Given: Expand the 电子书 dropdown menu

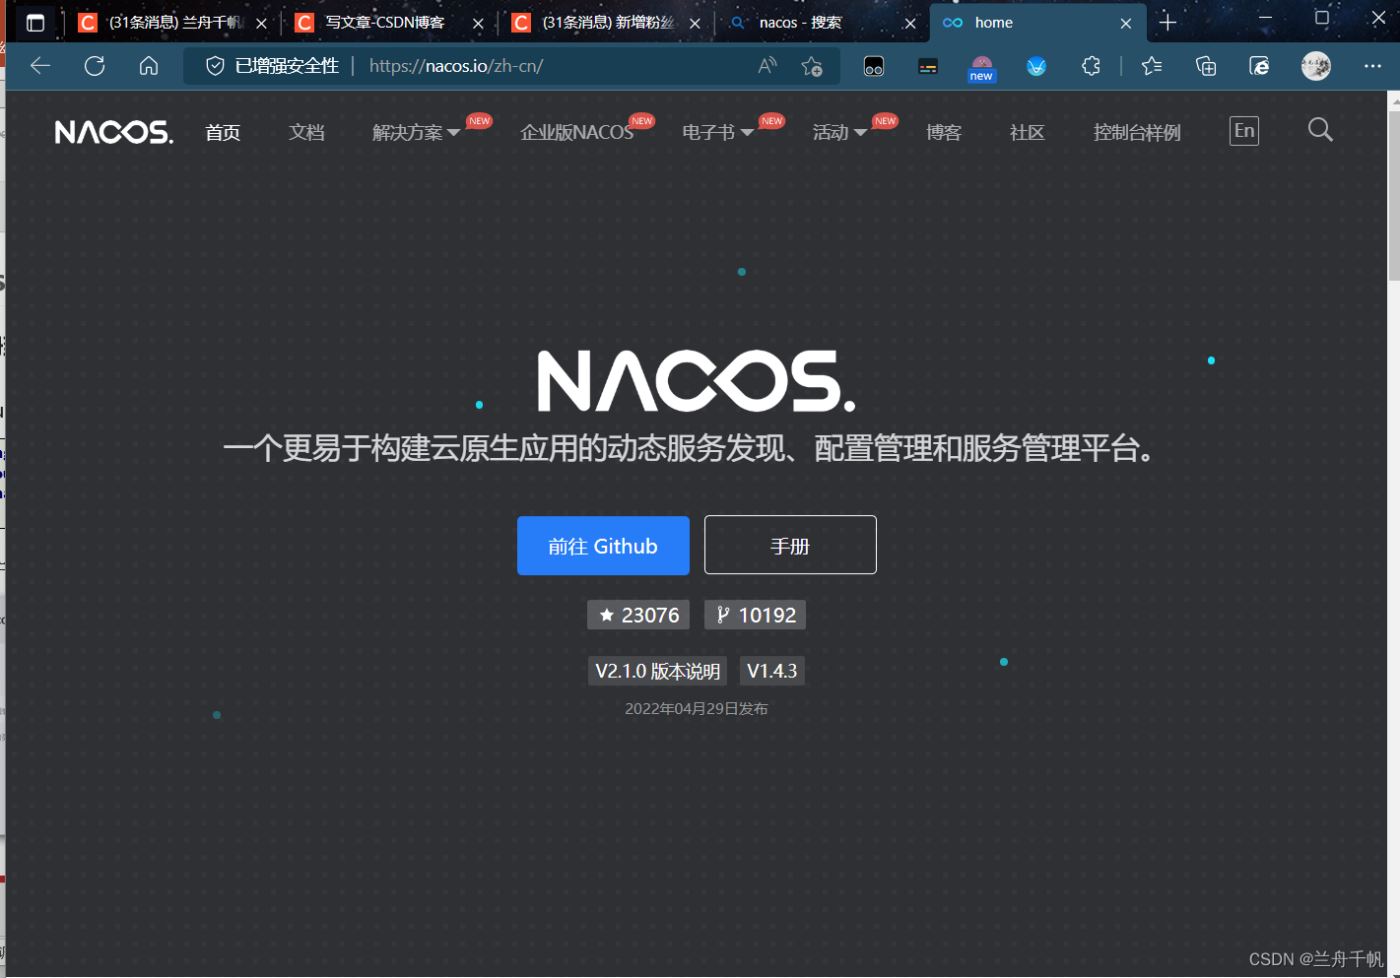Looking at the screenshot, I should (x=717, y=132).
